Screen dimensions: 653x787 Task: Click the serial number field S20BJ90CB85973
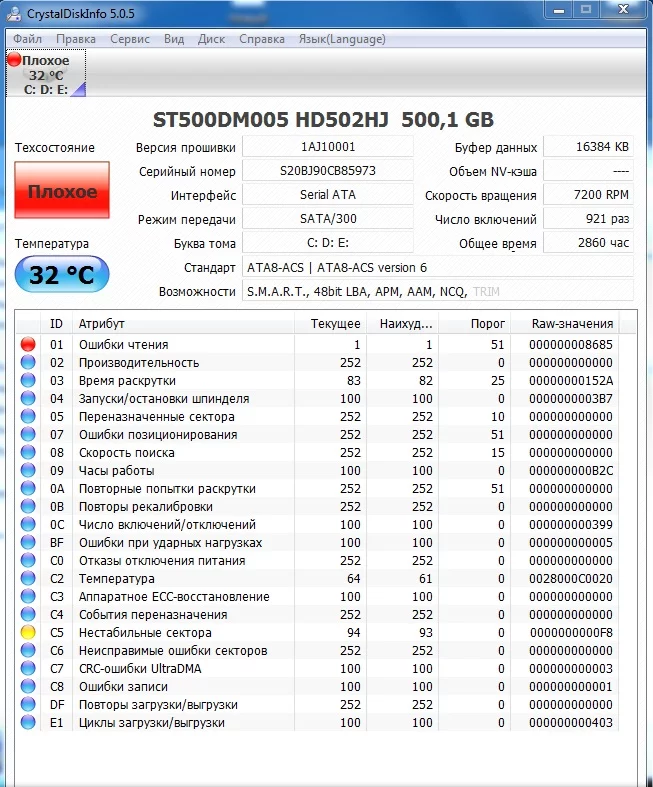point(328,171)
